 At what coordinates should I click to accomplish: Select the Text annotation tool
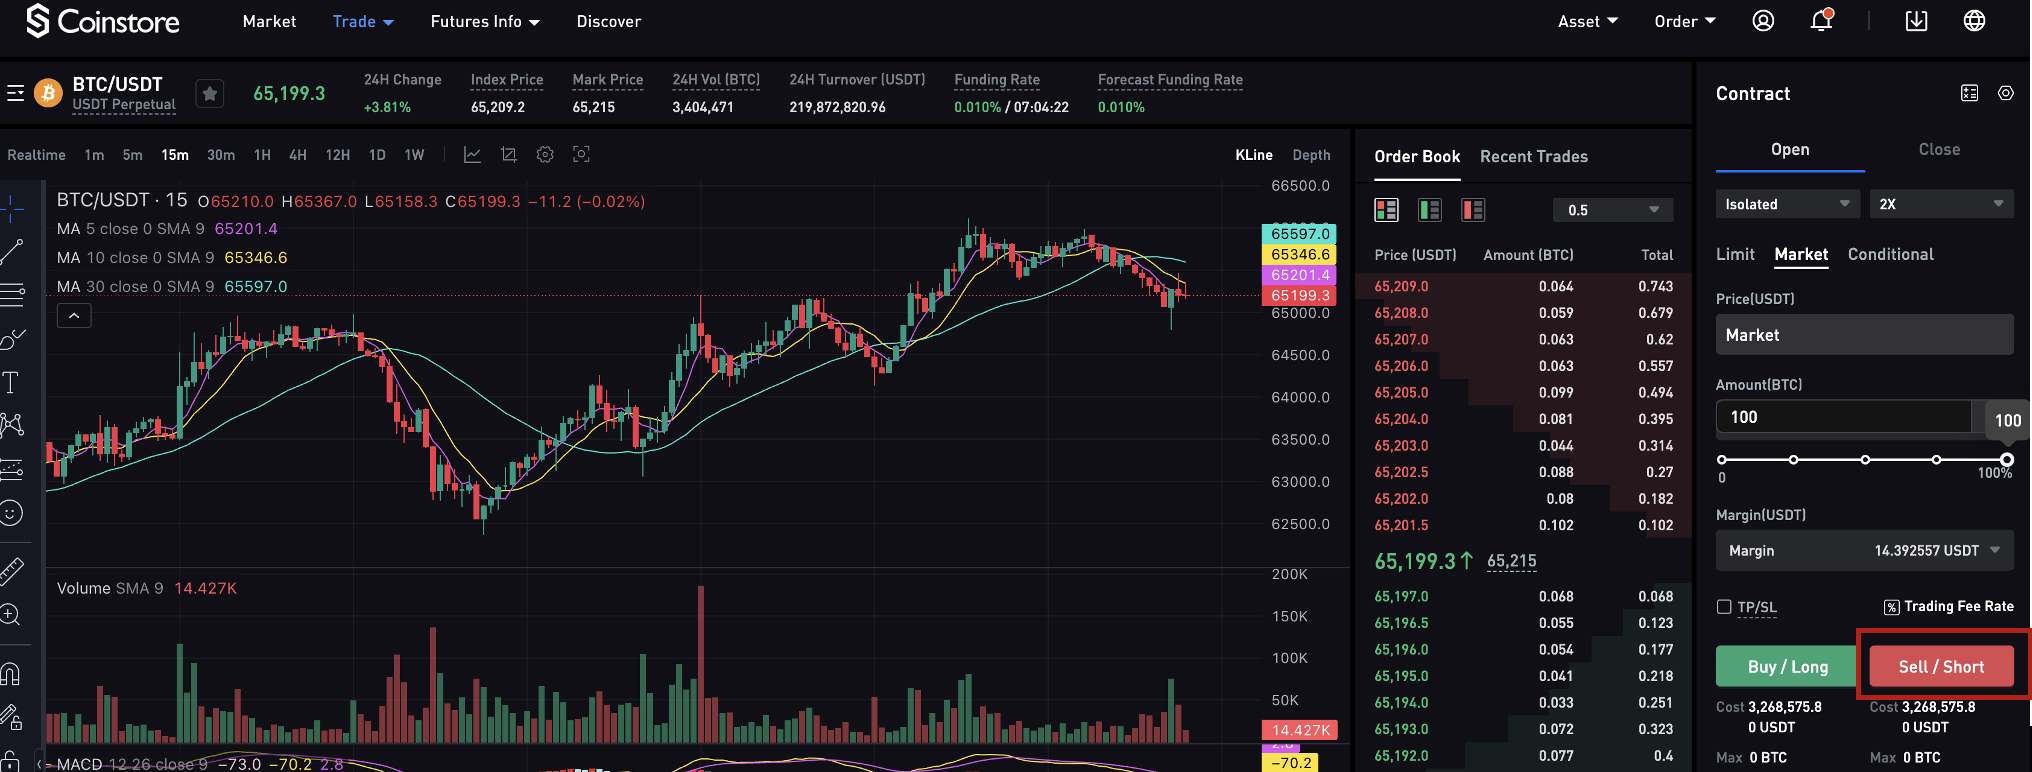pyautogui.click(x=12, y=382)
